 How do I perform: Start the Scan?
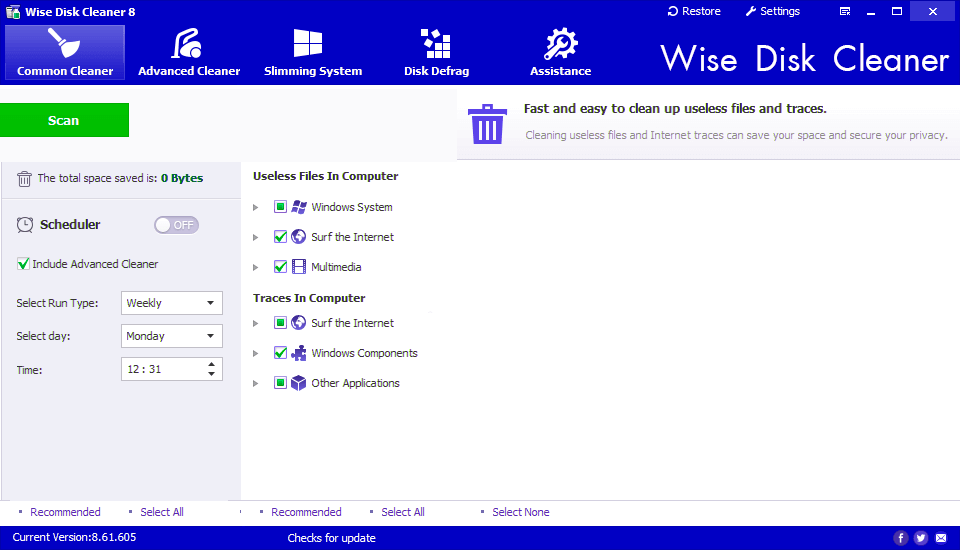point(64,120)
